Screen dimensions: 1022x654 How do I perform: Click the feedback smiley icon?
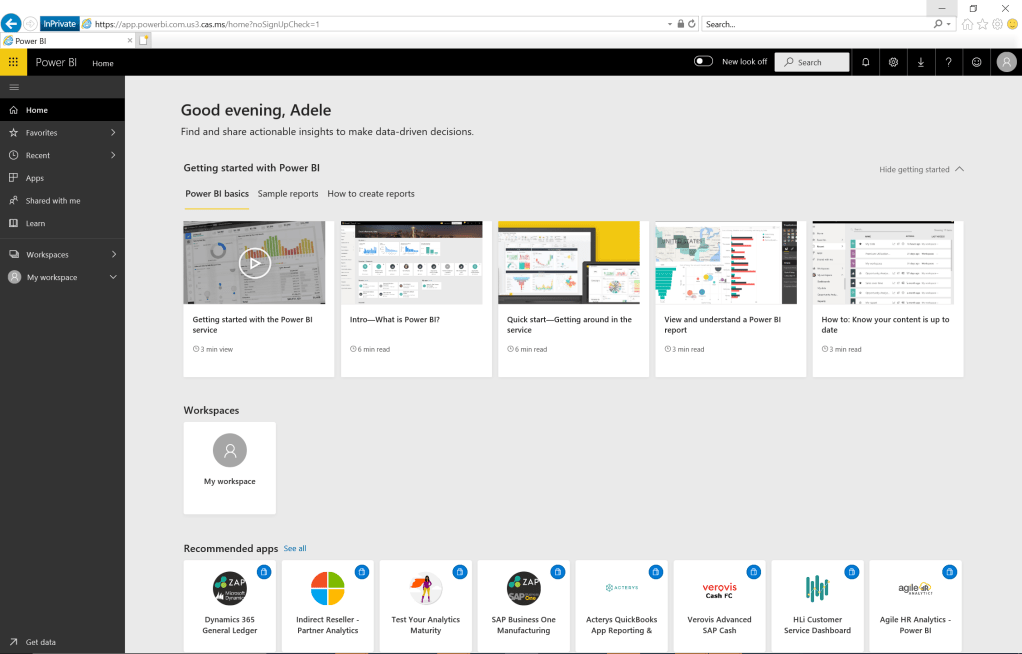976,62
